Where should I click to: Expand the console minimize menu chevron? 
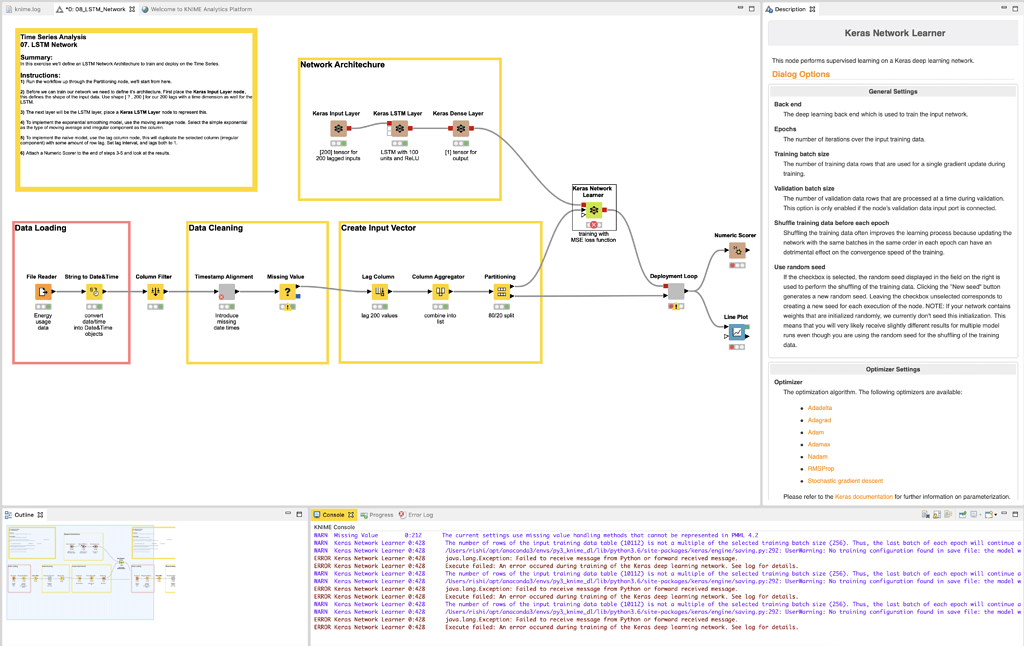1004,514
